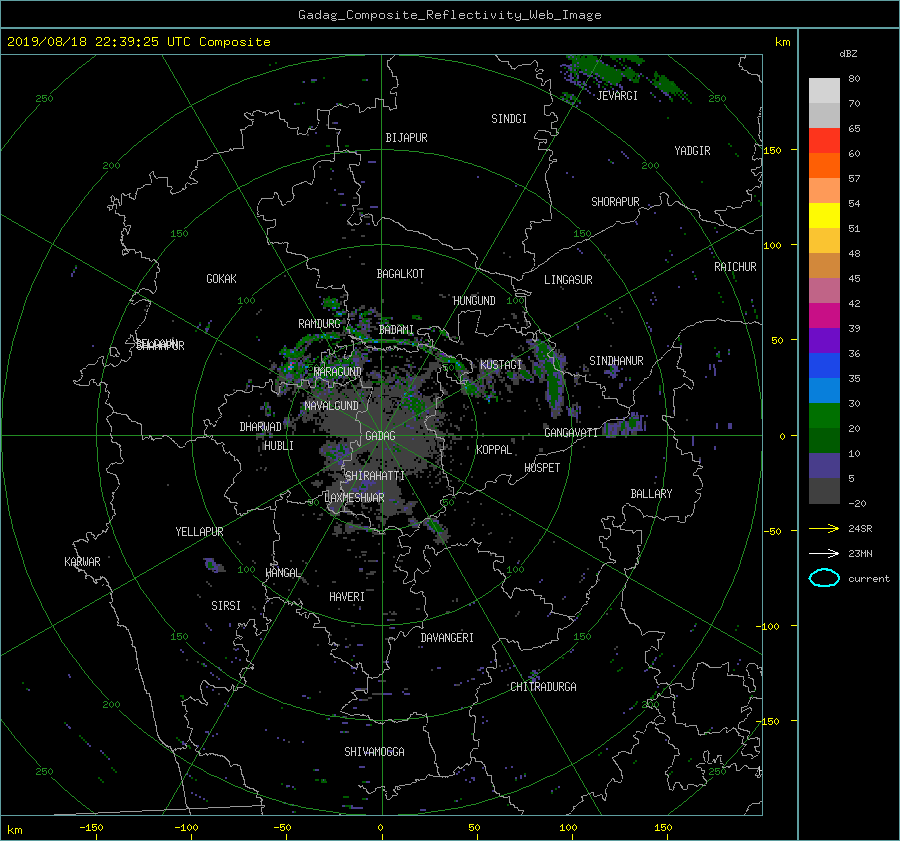Image resolution: width=900 pixels, height=841 pixels.
Task: Click the red 65 dBZ color swatch
Action: tap(824, 140)
